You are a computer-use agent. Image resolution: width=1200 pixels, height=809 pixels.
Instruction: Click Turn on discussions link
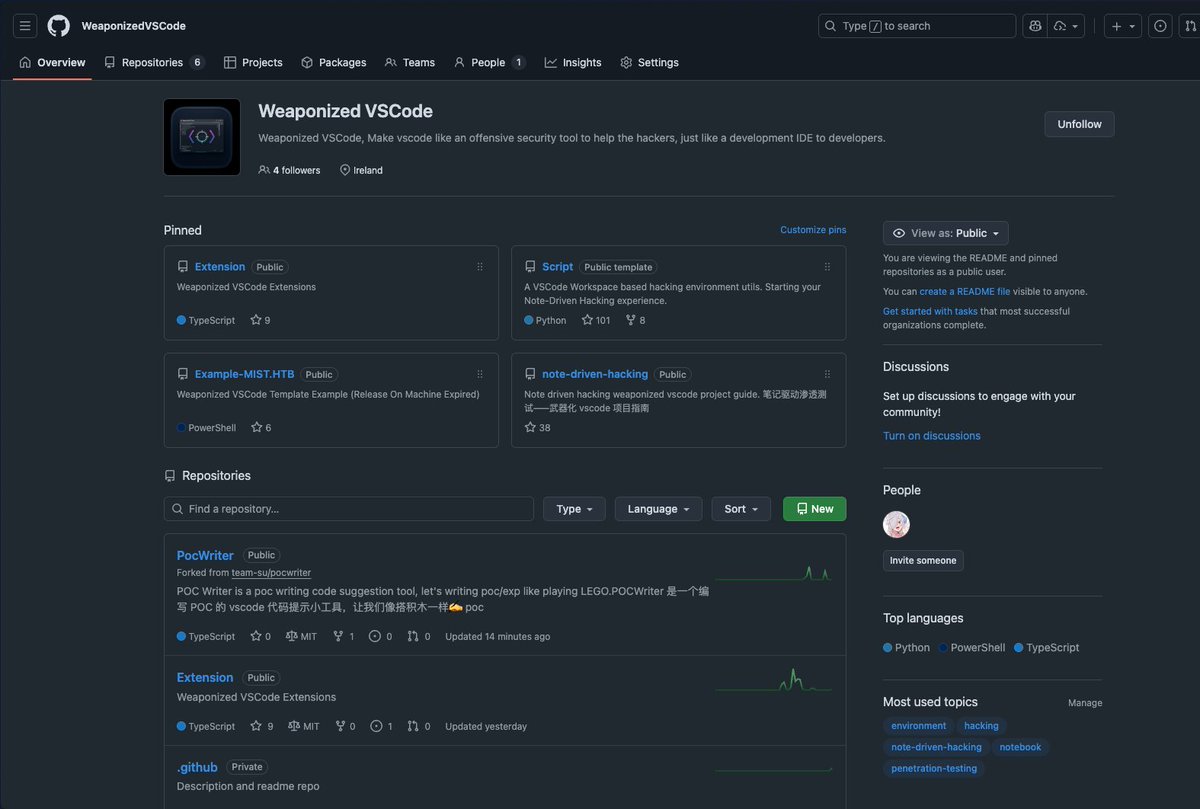[x=932, y=436]
